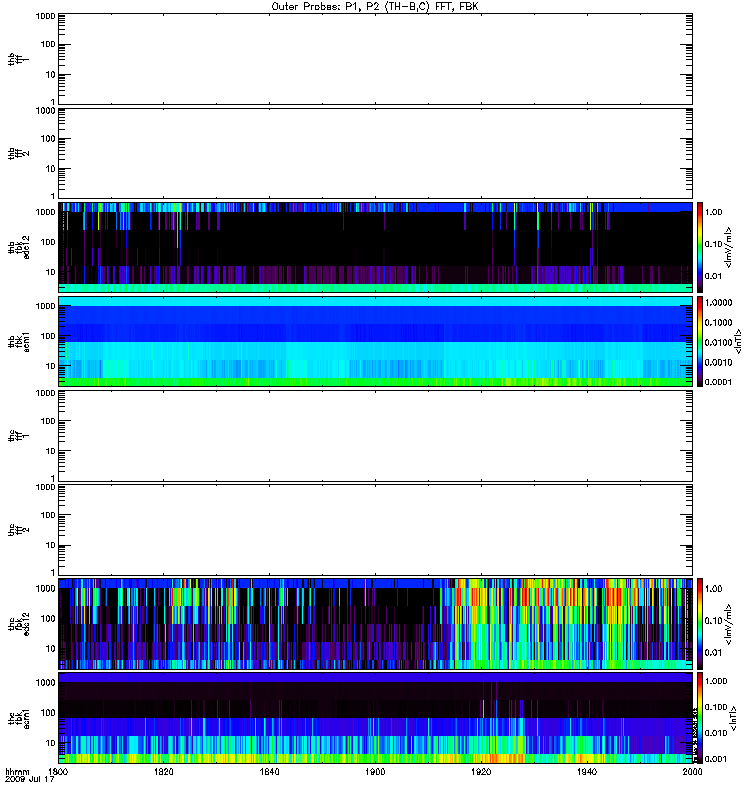This screenshot has height=800, width=750.
Task: Click the thb fff 1 panel label
Action: (x=18, y=59)
